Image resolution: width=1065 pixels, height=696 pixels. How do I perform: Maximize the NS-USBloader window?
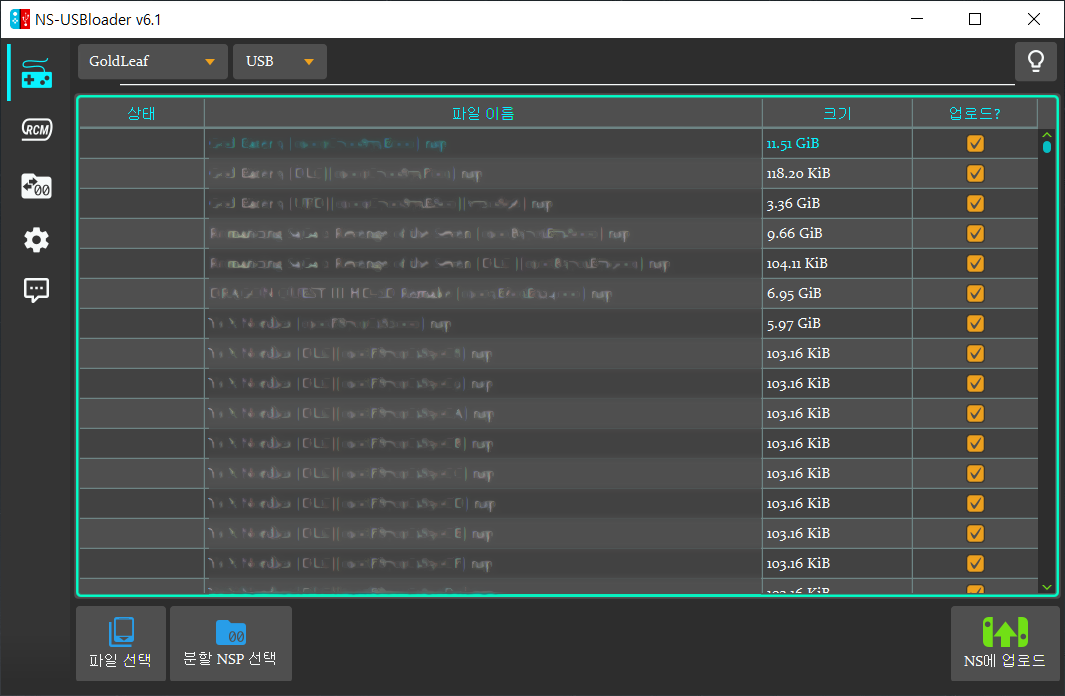pos(975,19)
